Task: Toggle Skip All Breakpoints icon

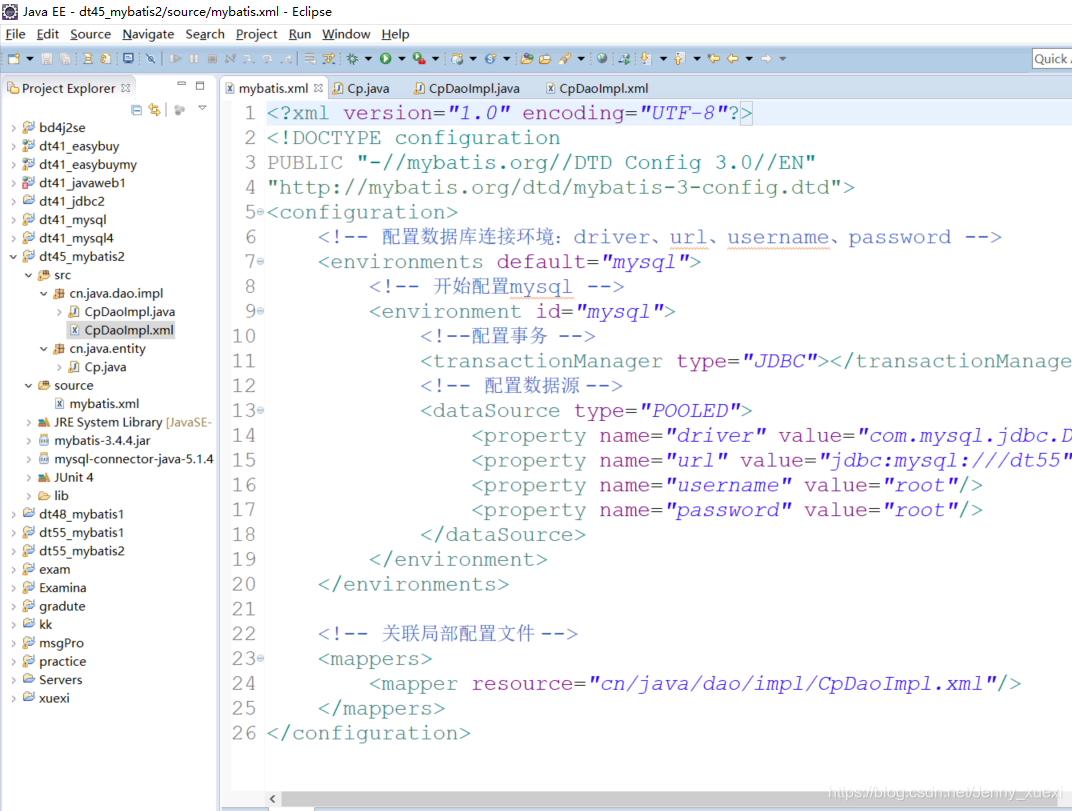Action: 150,59
